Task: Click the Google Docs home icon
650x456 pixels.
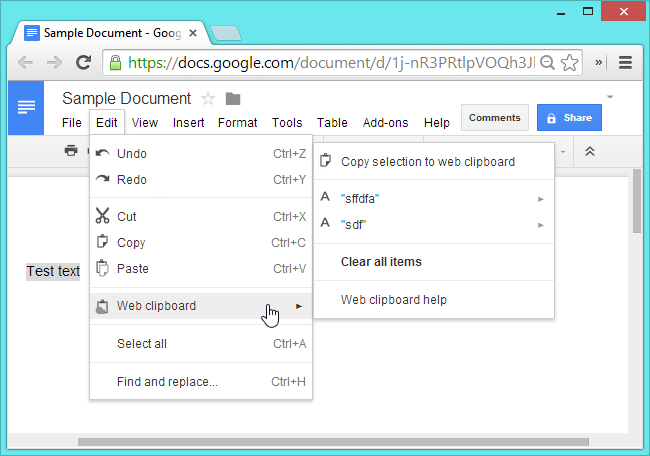Action: tap(27, 107)
